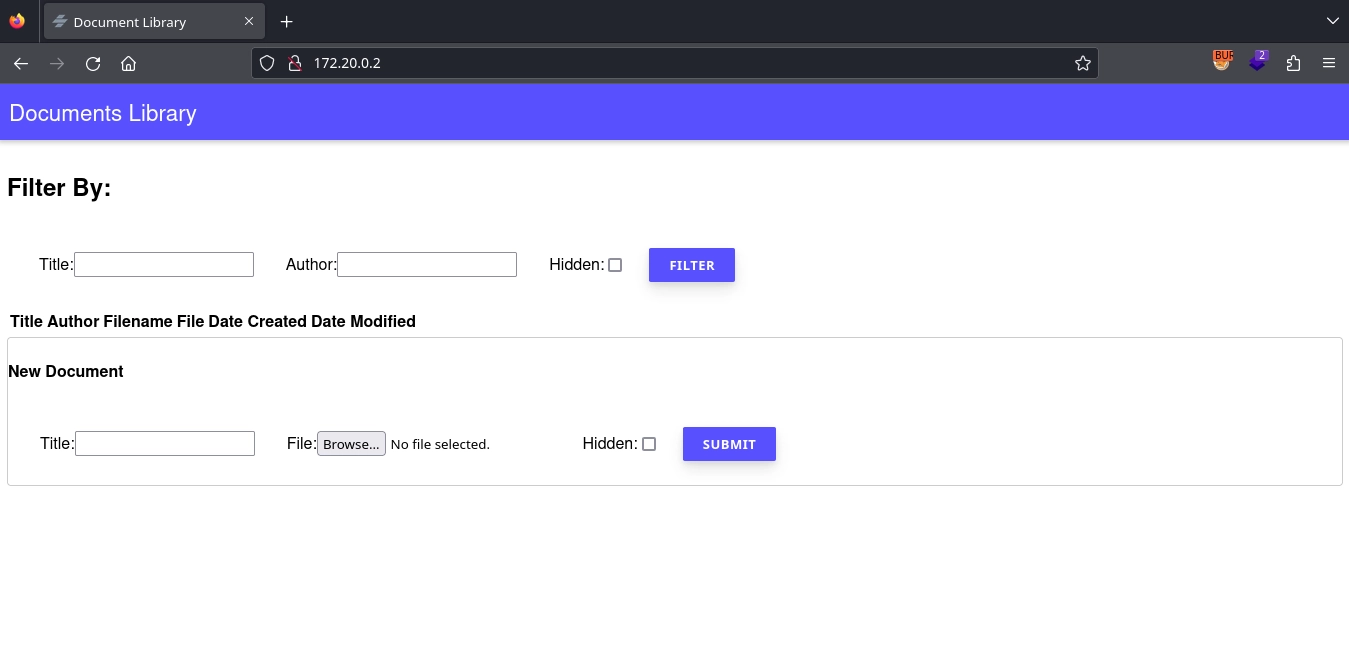This screenshot has width=1349, height=665.
Task: Open the extensions puzzle-piece icon
Action: coord(1293,63)
